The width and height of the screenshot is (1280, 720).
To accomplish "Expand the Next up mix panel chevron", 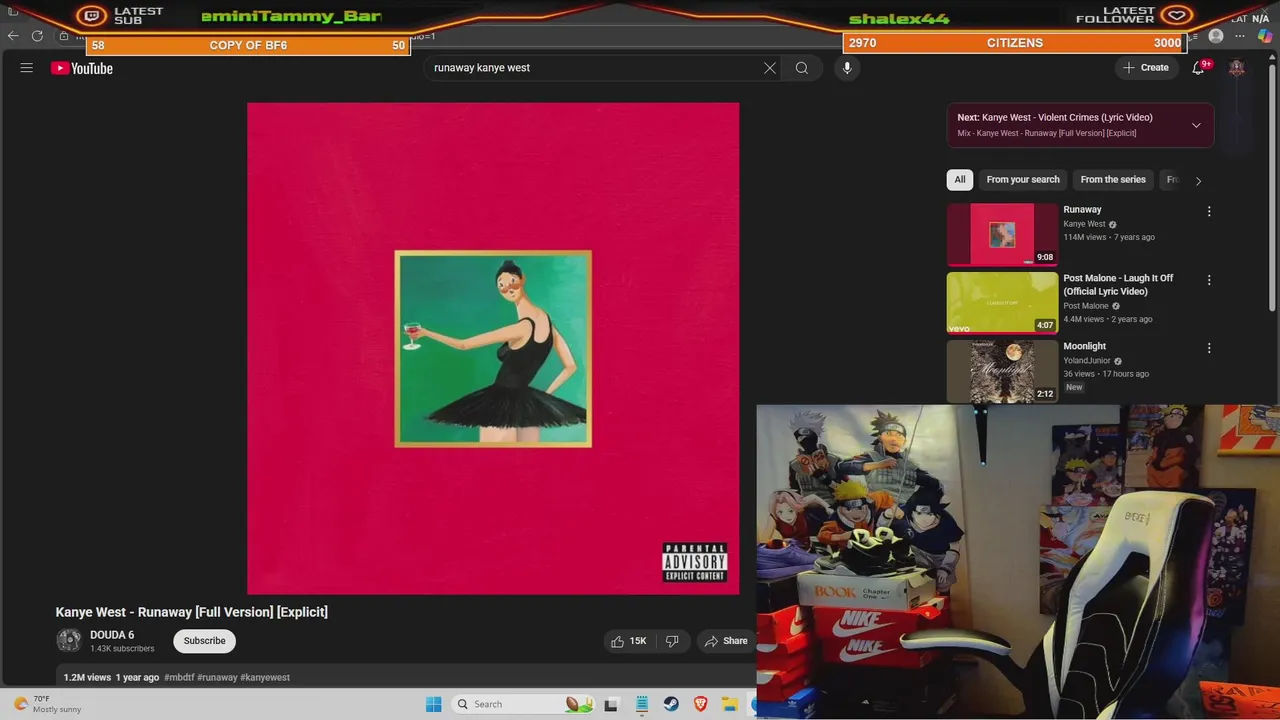I will pyautogui.click(x=1196, y=125).
